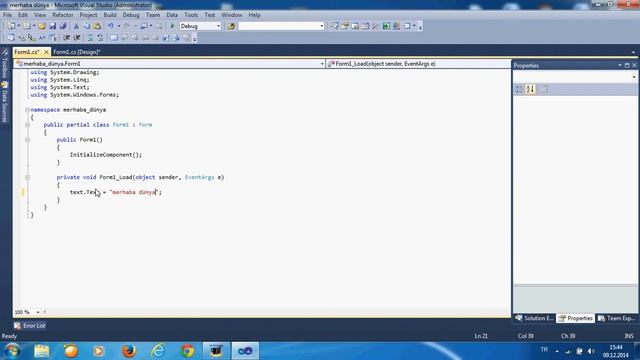The height and width of the screenshot is (360, 640).
Task: Click the Find in Files toolbar icon
Action: [231, 26]
